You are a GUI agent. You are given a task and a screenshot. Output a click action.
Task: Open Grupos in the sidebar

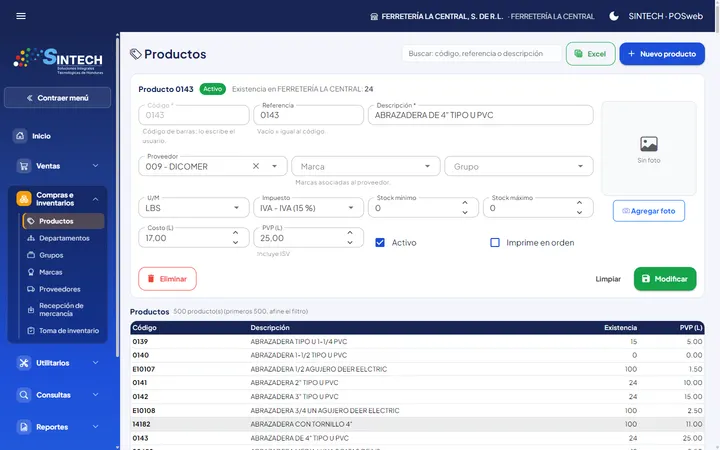click(63, 255)
